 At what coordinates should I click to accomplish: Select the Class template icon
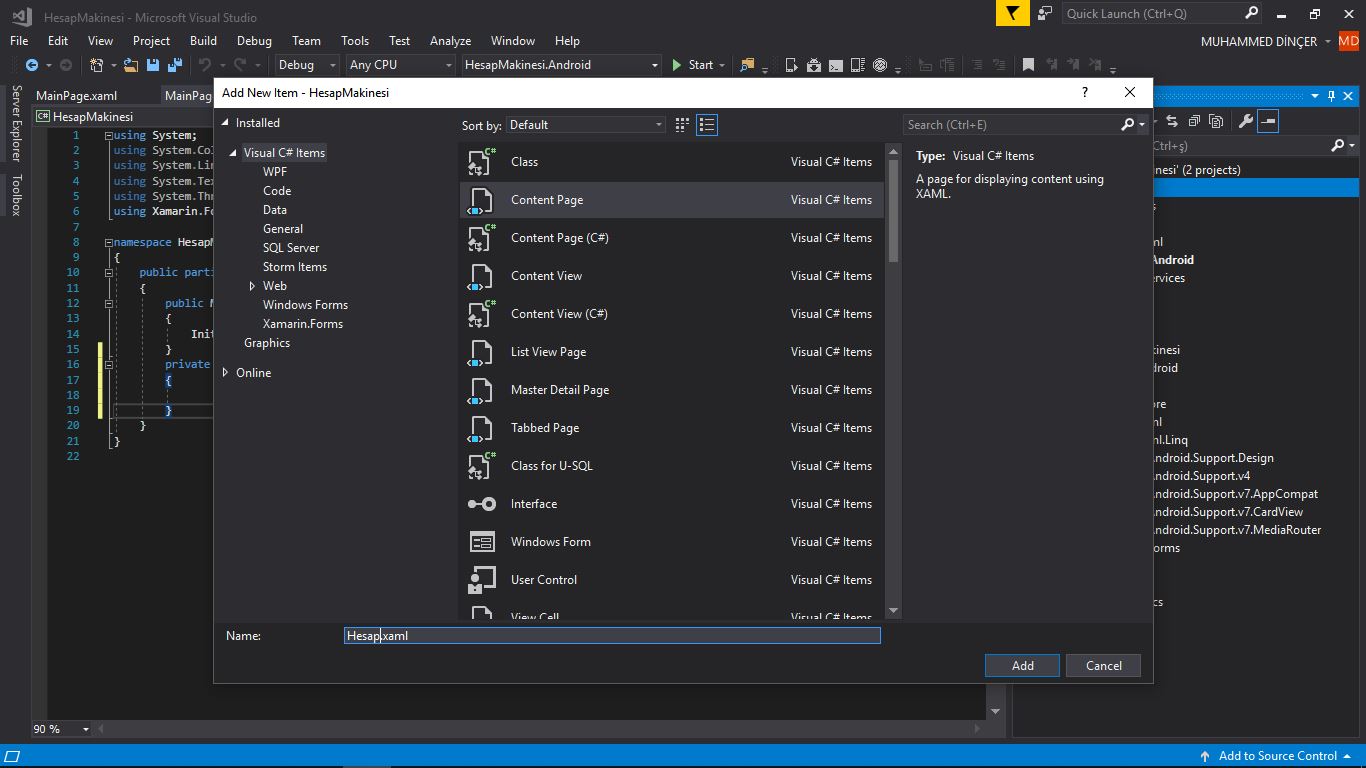482,162
